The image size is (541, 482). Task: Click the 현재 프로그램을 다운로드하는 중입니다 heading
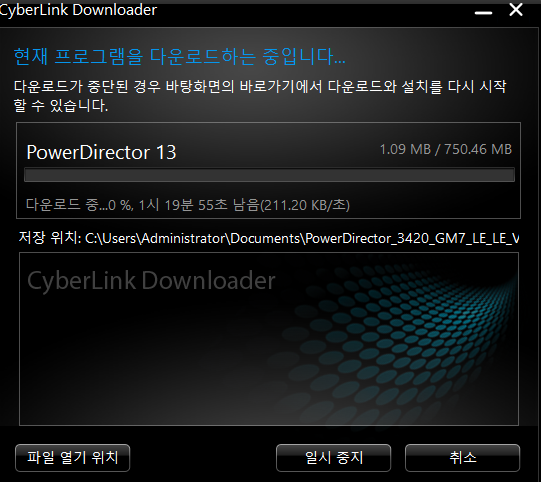coord(179,57)
